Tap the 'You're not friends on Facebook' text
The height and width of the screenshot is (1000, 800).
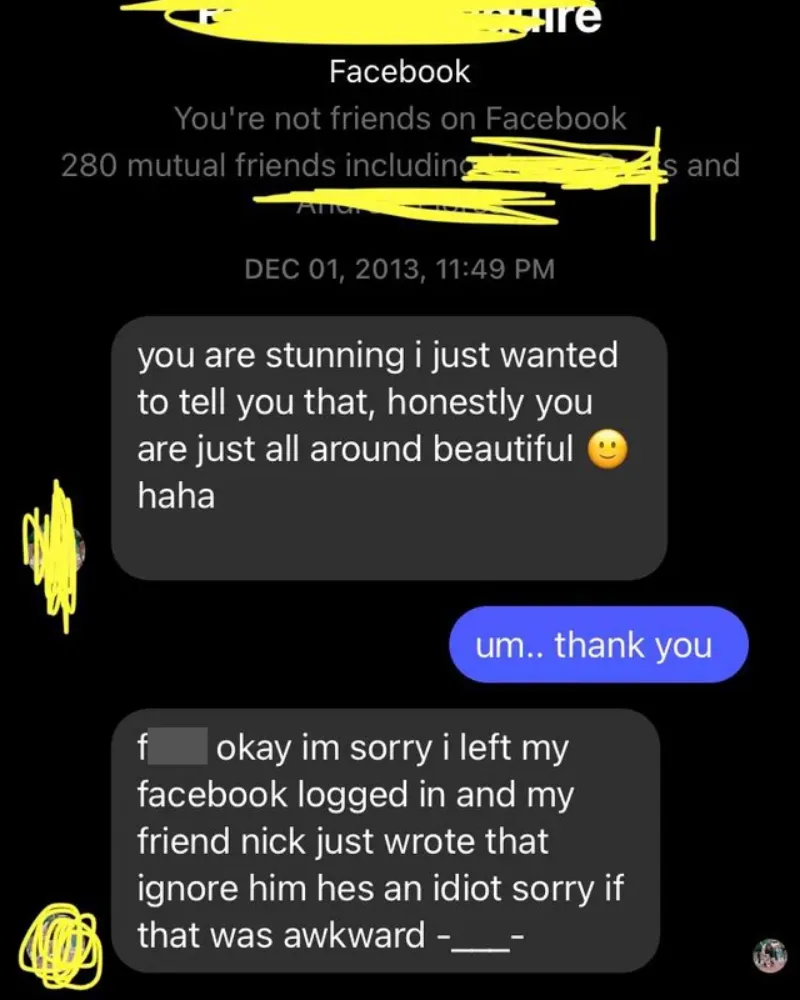[x=401, y=119]
